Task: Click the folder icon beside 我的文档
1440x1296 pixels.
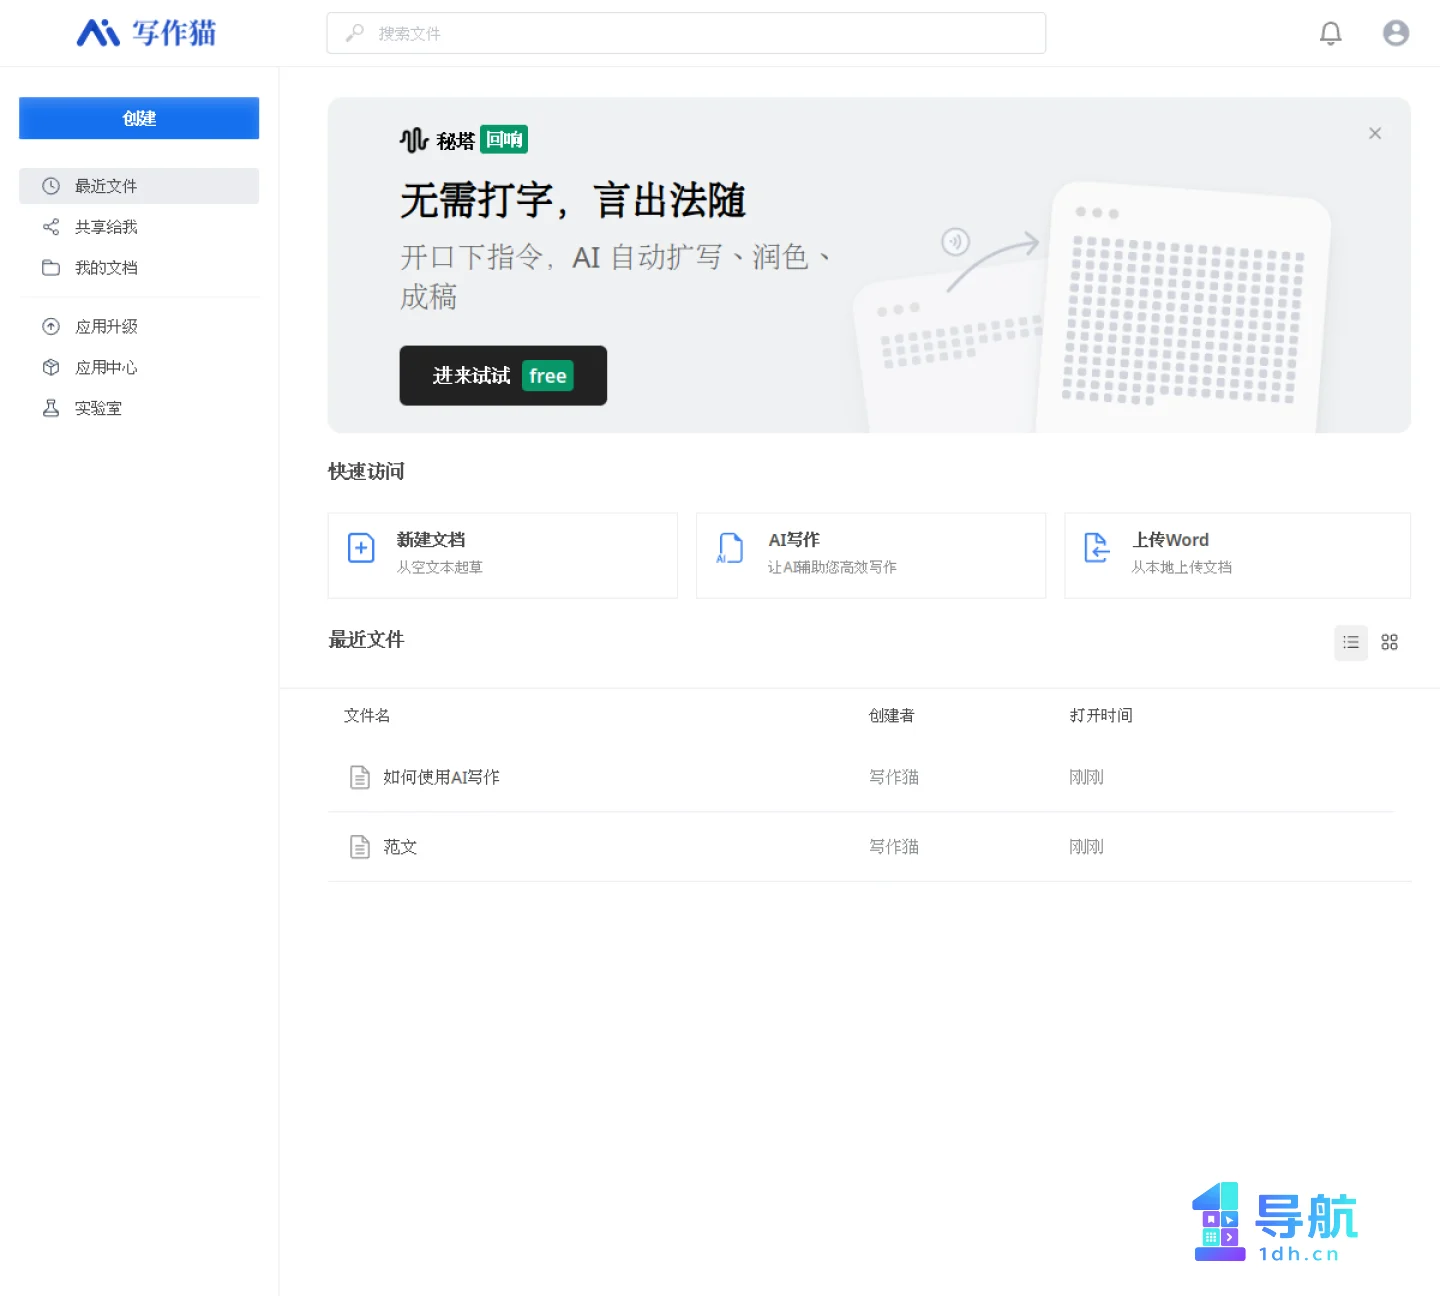Action: pos(51,268)
